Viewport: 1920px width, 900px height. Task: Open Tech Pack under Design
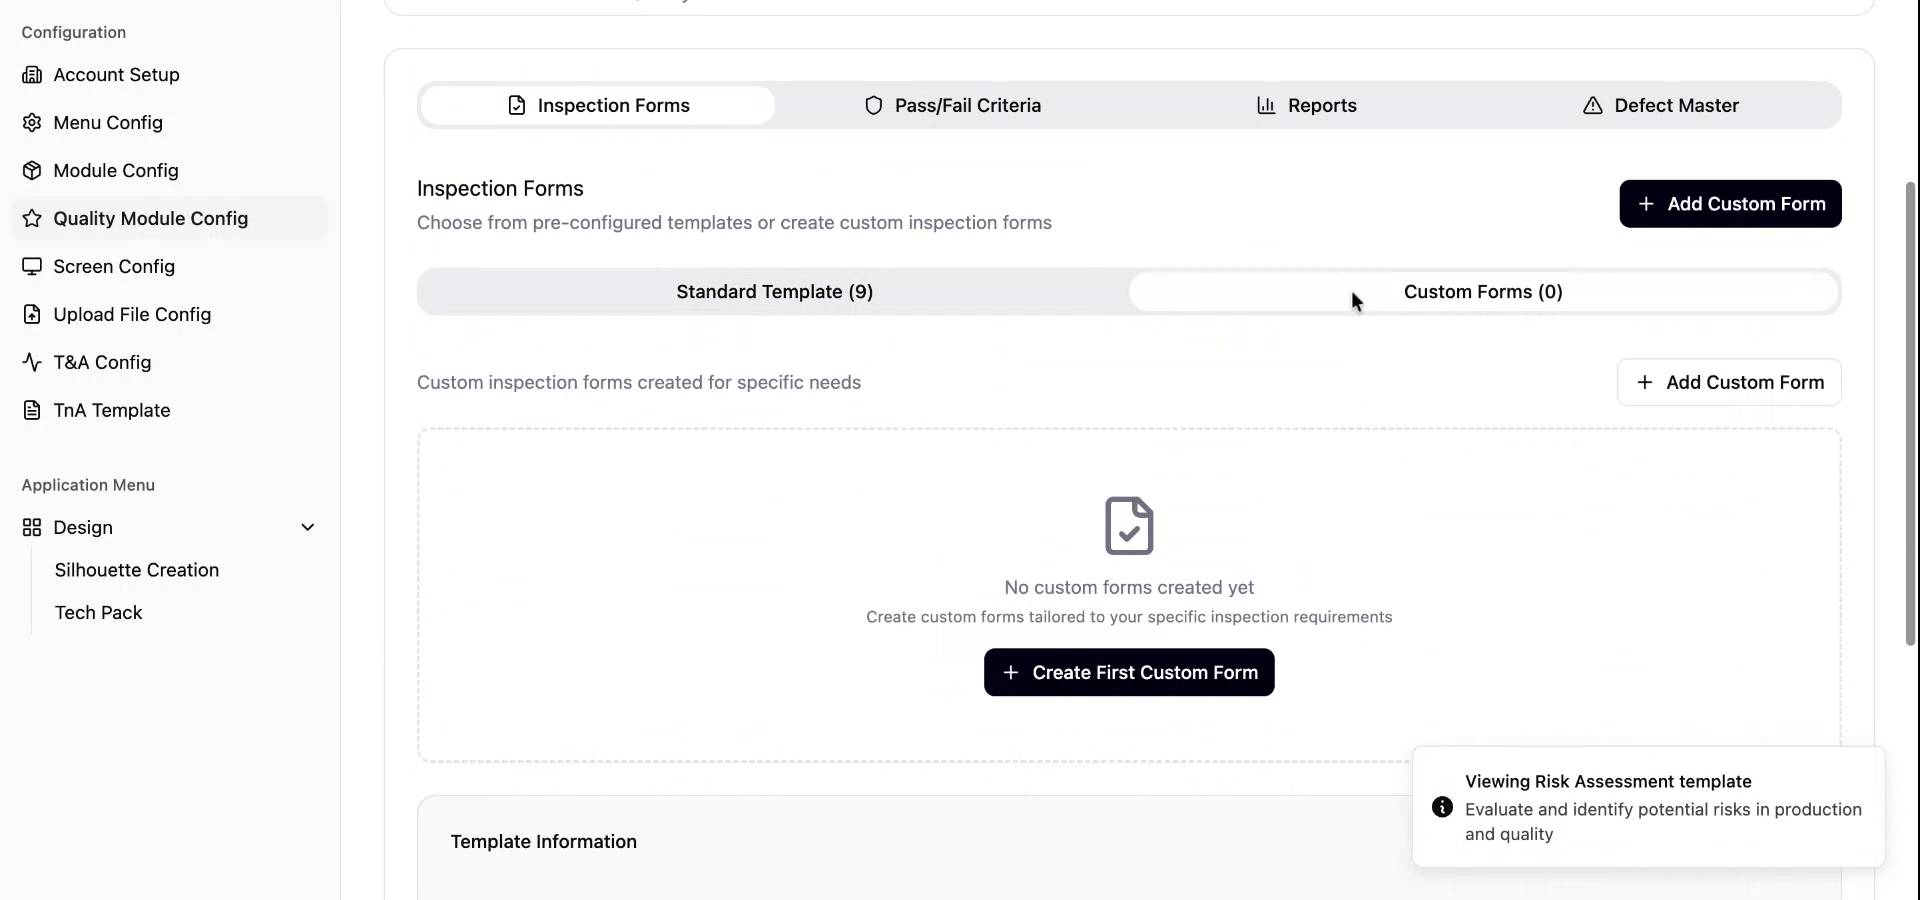click(x=99, y=612)
